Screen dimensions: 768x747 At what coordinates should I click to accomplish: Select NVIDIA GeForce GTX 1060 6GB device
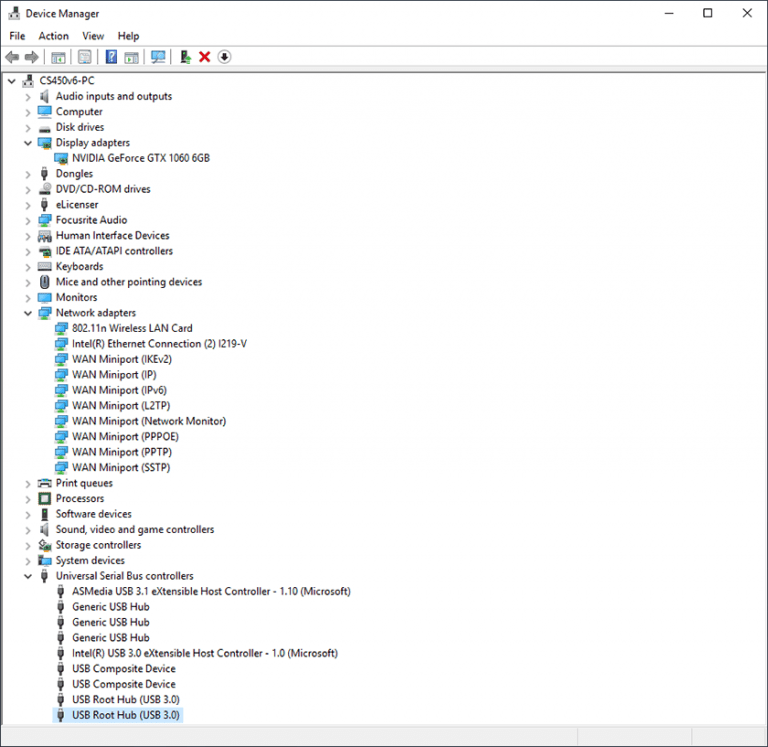[140, 158]
